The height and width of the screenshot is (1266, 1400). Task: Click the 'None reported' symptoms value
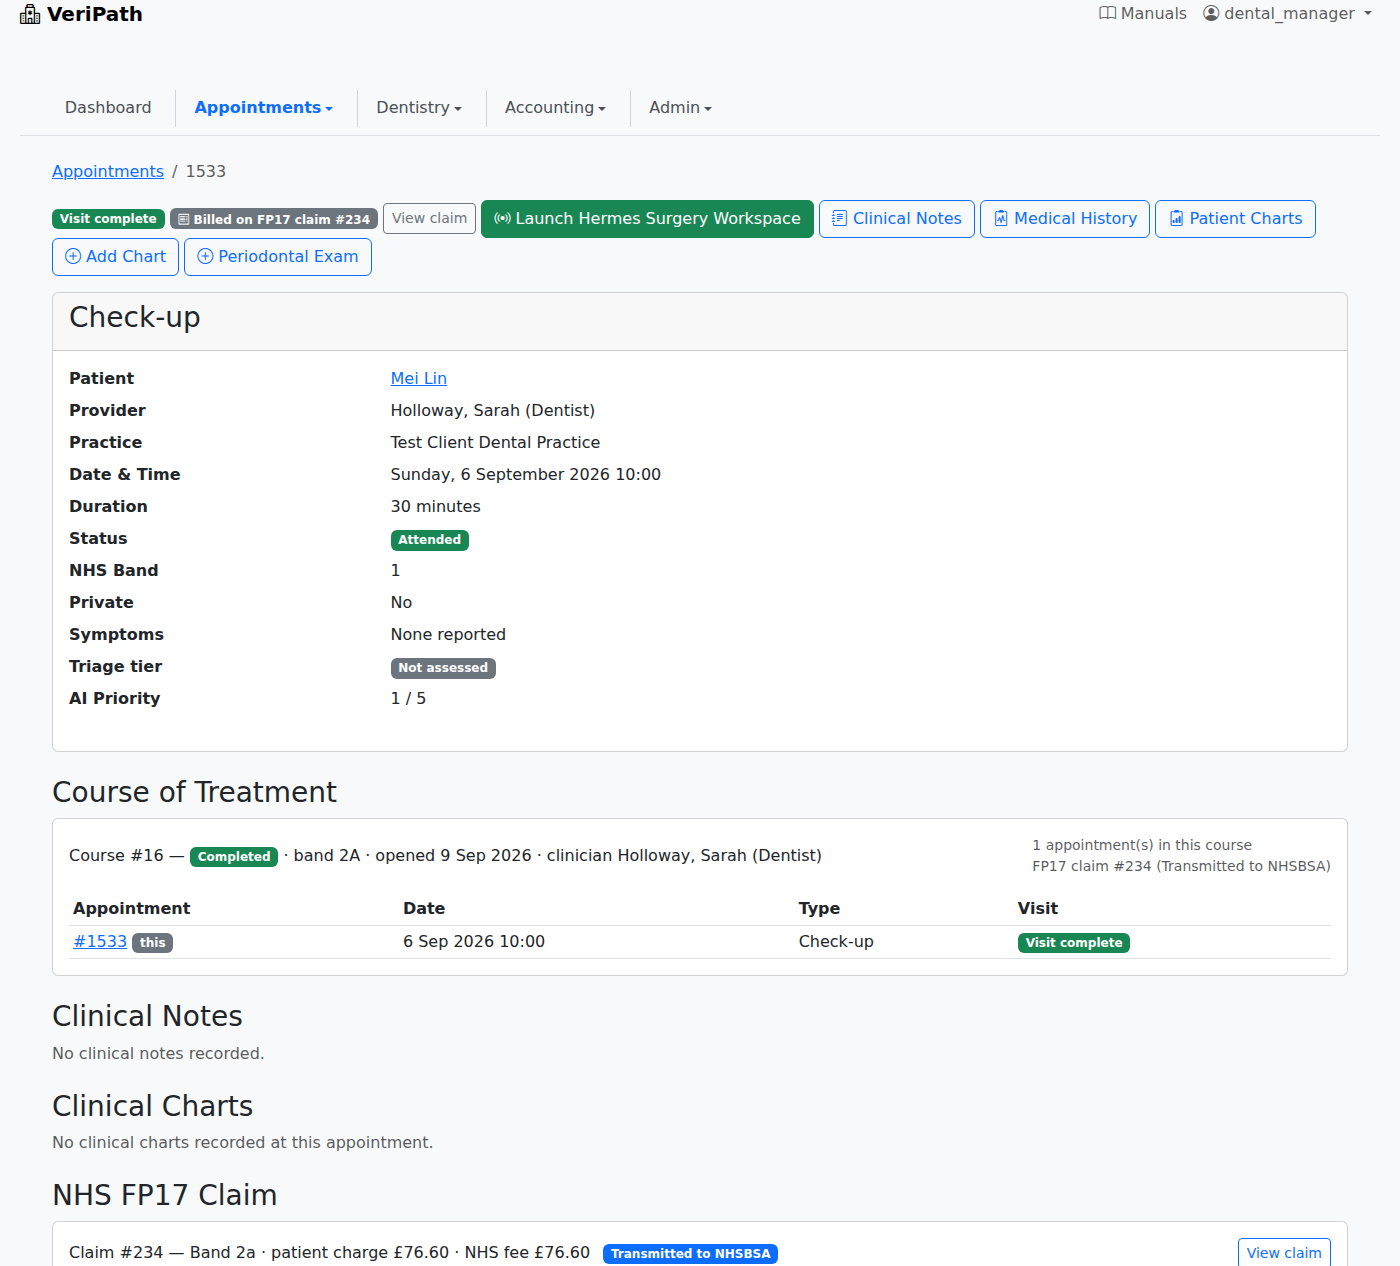click(x=448, y=634)
